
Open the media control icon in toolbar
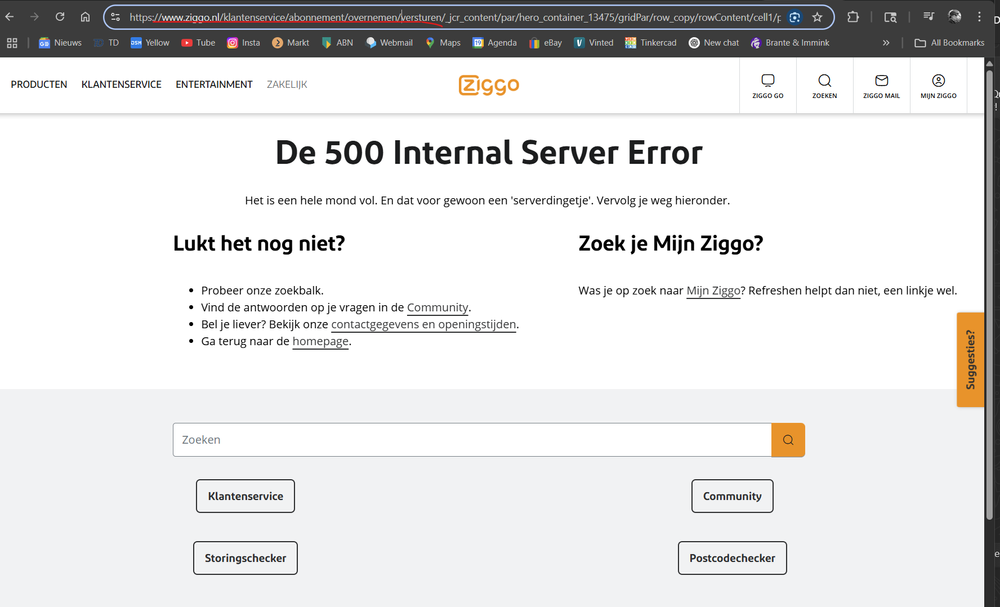coord(929,17)
